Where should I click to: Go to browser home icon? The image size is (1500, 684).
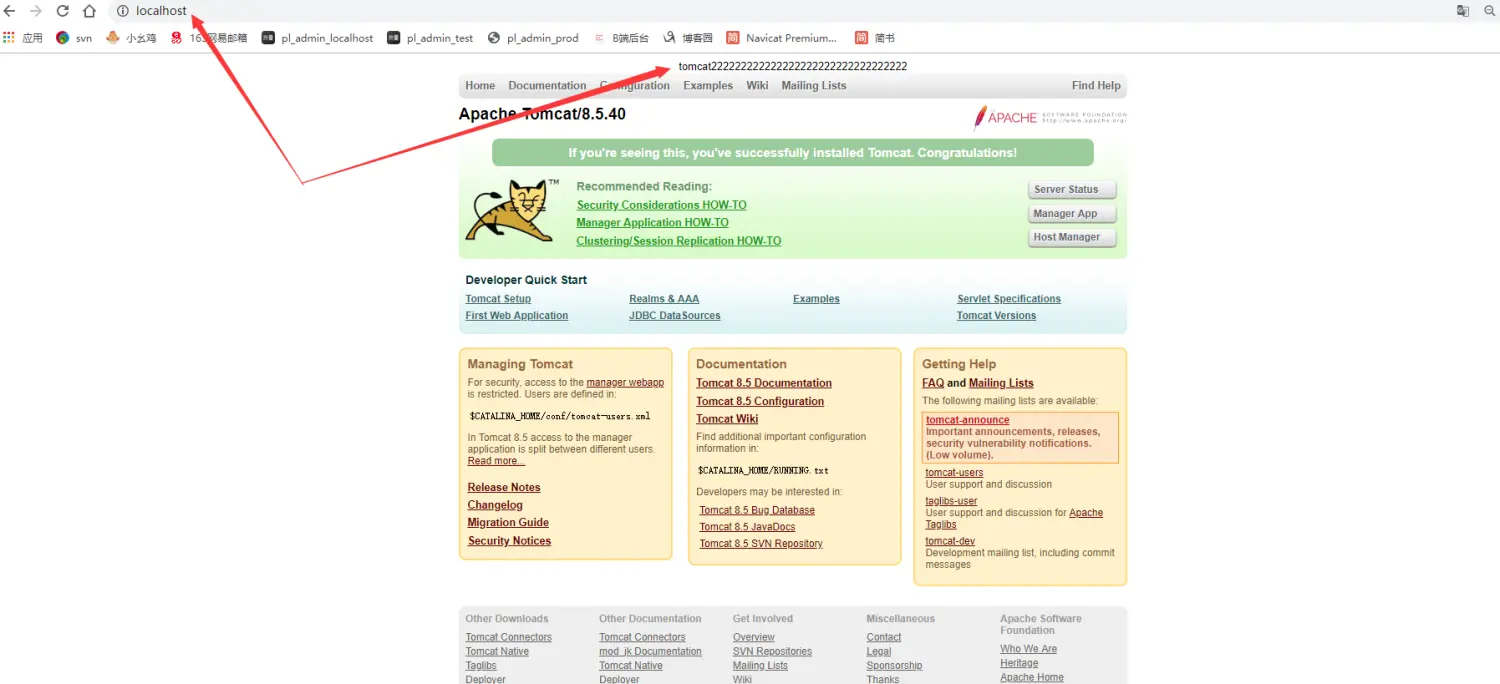coord(89,11)
